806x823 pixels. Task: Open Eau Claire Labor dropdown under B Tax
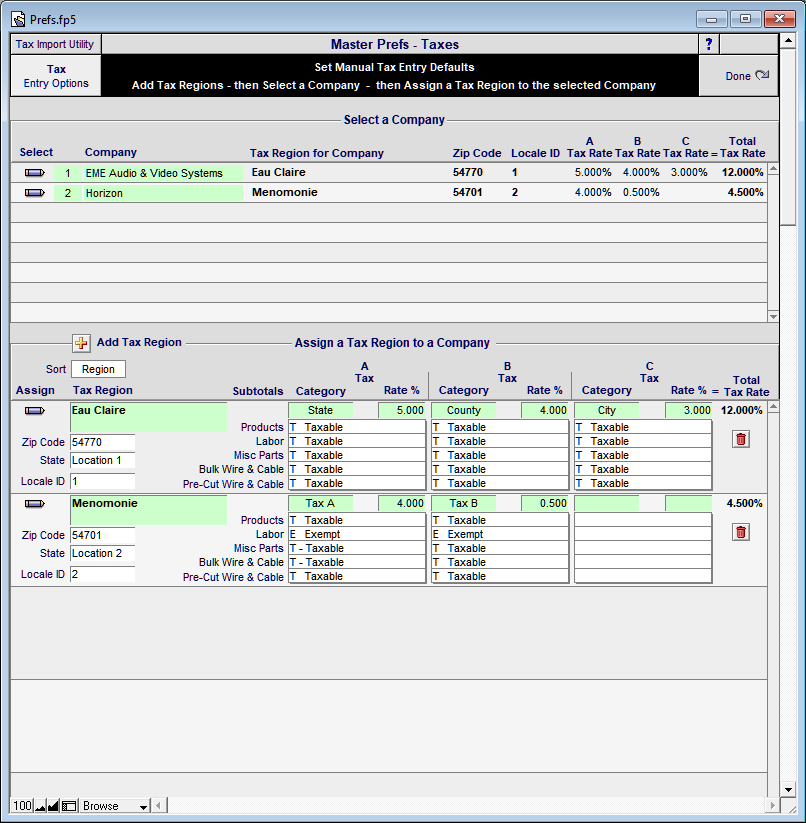click(500, 441)
